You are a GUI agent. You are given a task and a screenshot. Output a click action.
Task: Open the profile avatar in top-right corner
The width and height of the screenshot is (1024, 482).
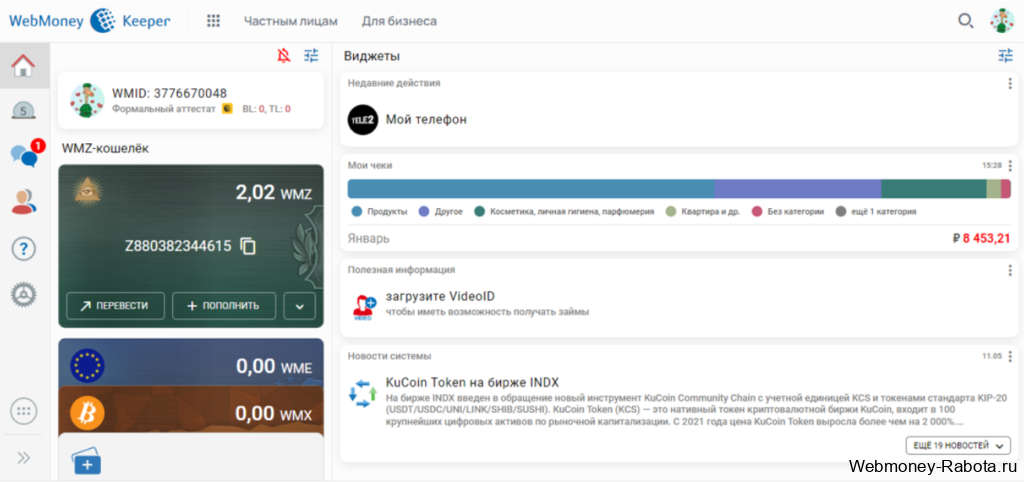click(1002, 21)
